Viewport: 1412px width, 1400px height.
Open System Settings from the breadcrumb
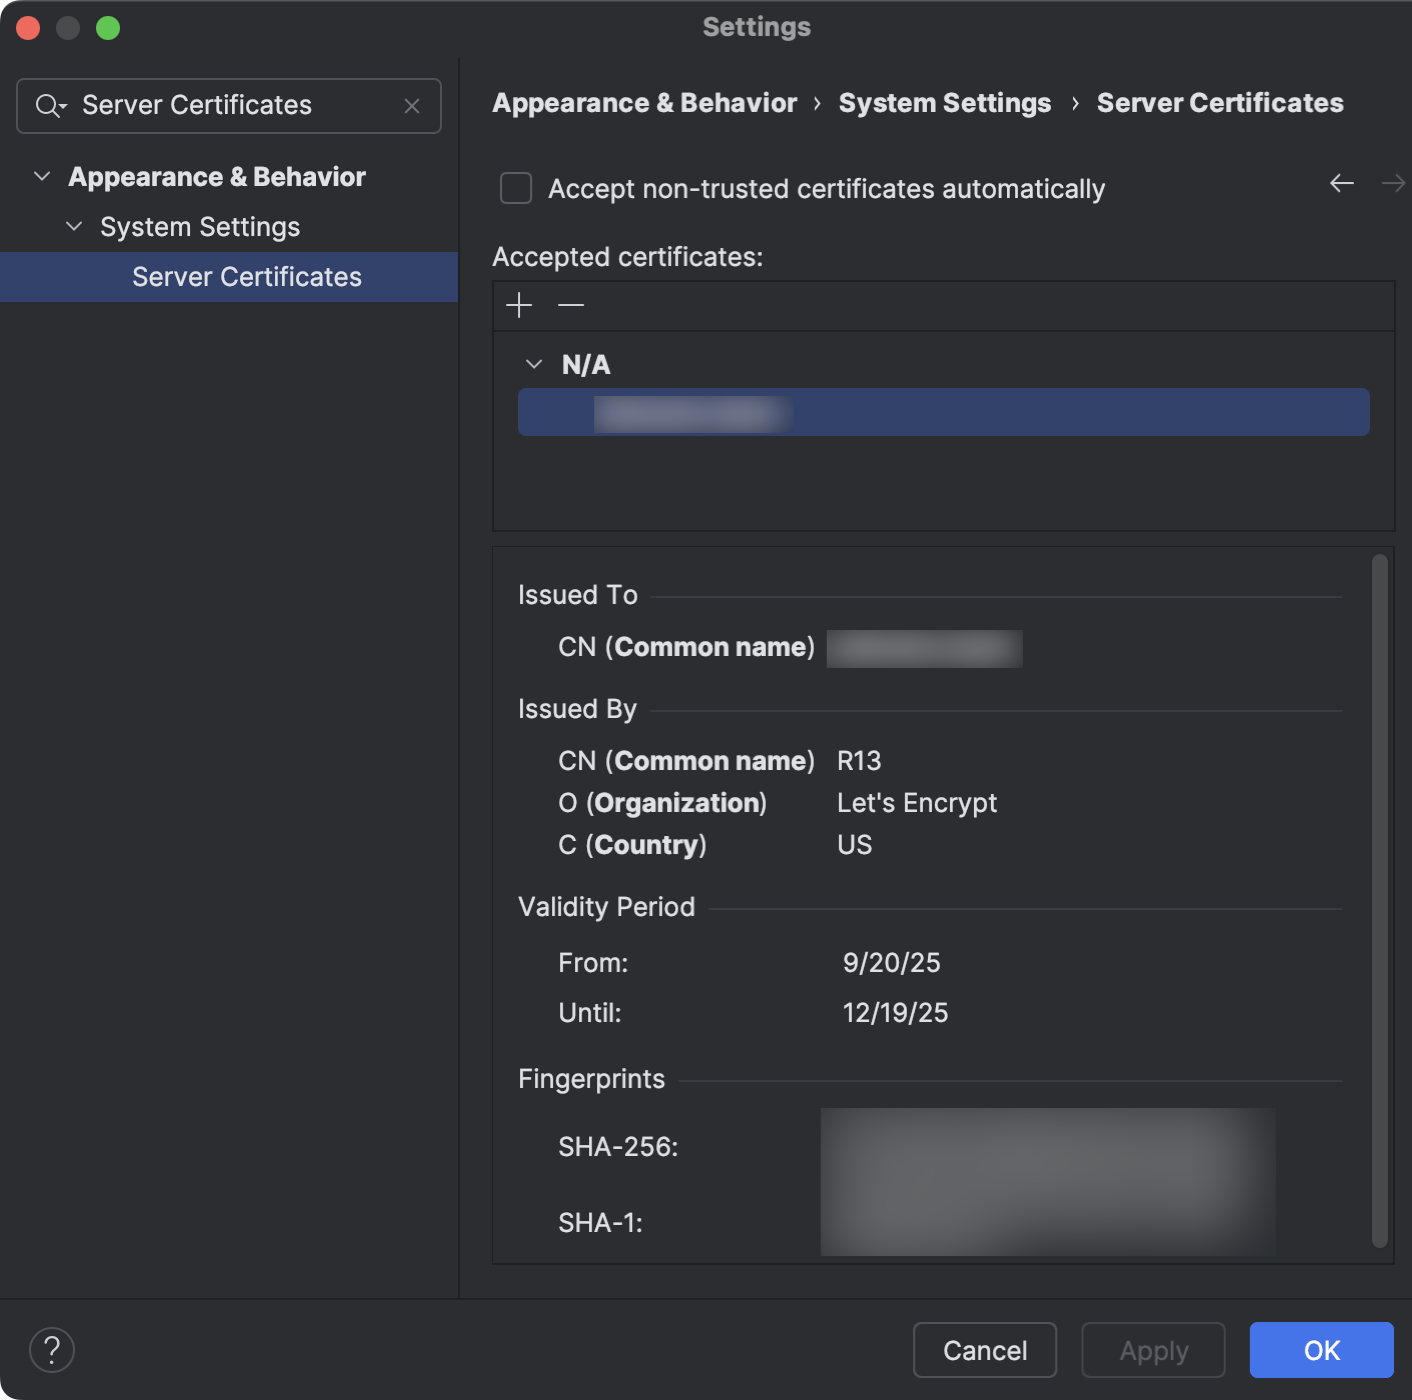point(944,103)
